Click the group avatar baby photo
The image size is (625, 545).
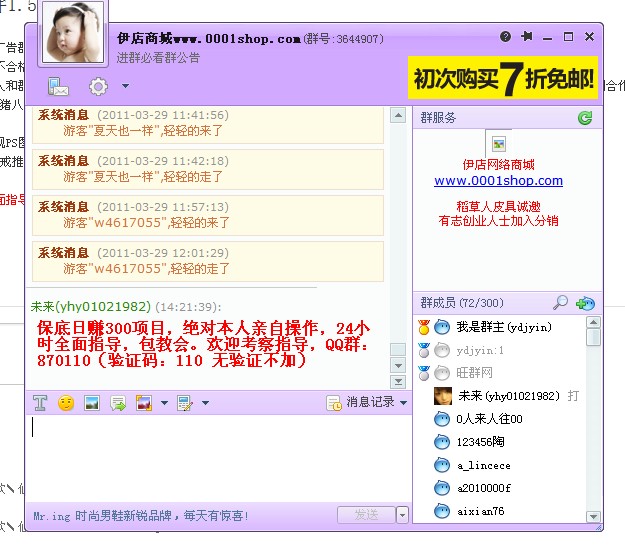[x=73, y=32]
